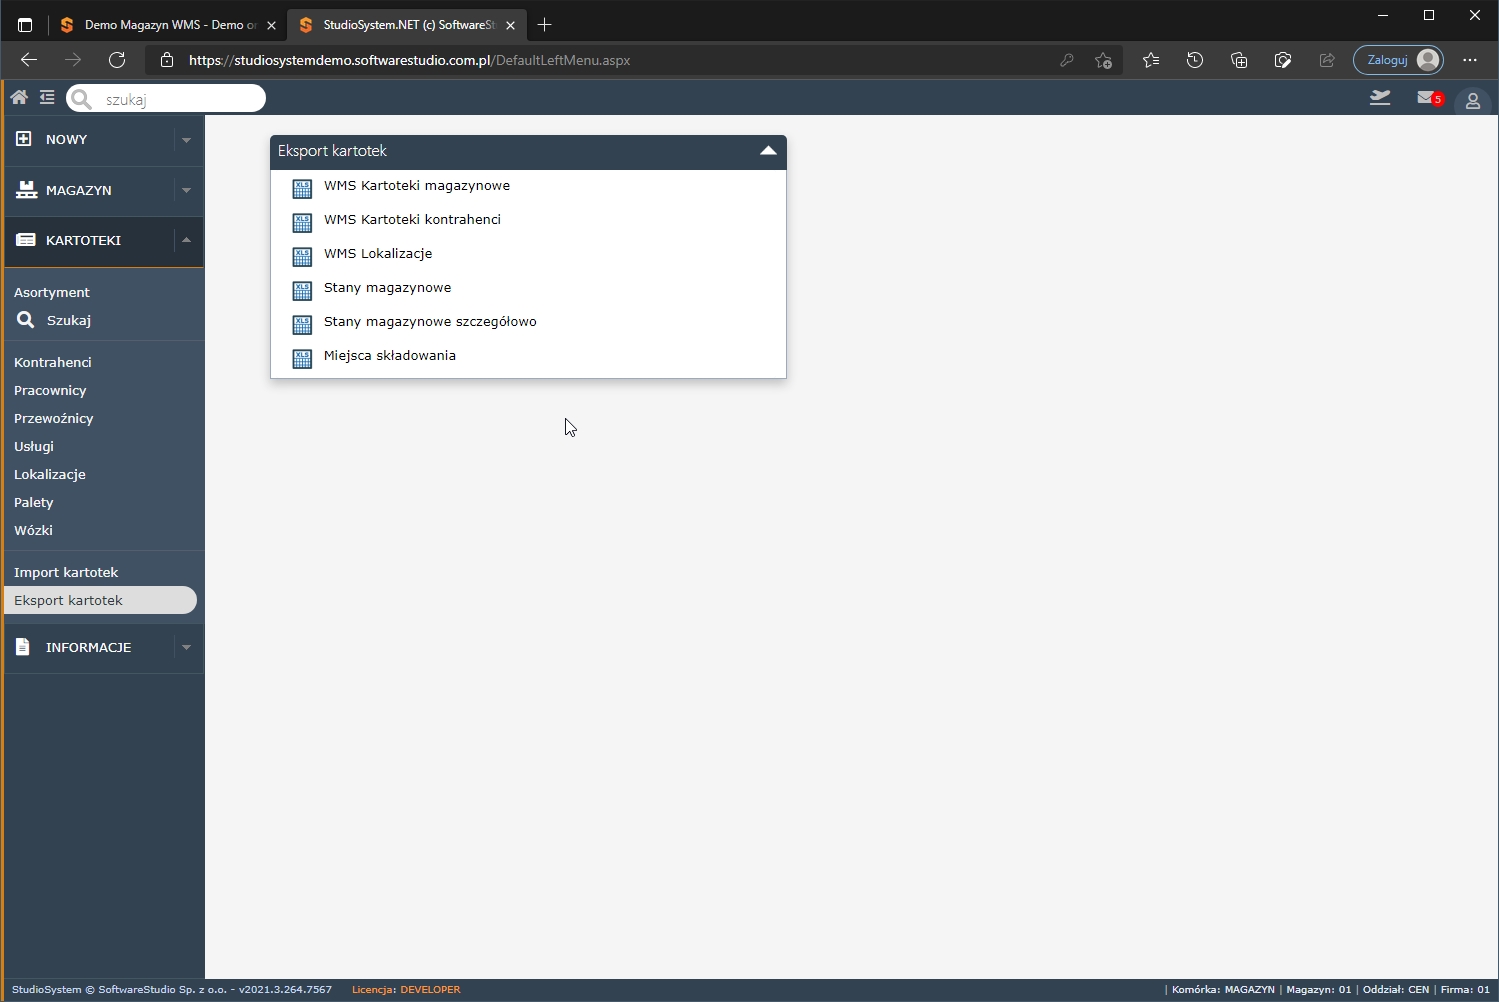Click the password key icon in address bar
1499x1002 pixels.
[1067, 60]
